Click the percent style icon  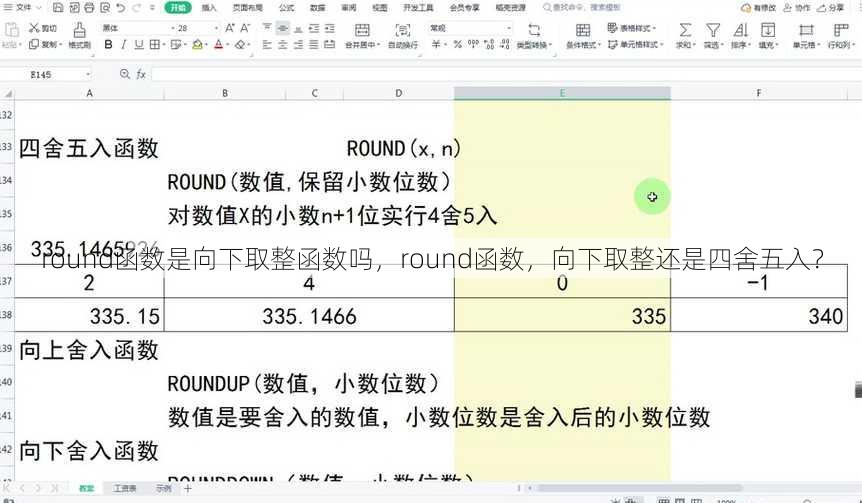(x=457, y=45)
